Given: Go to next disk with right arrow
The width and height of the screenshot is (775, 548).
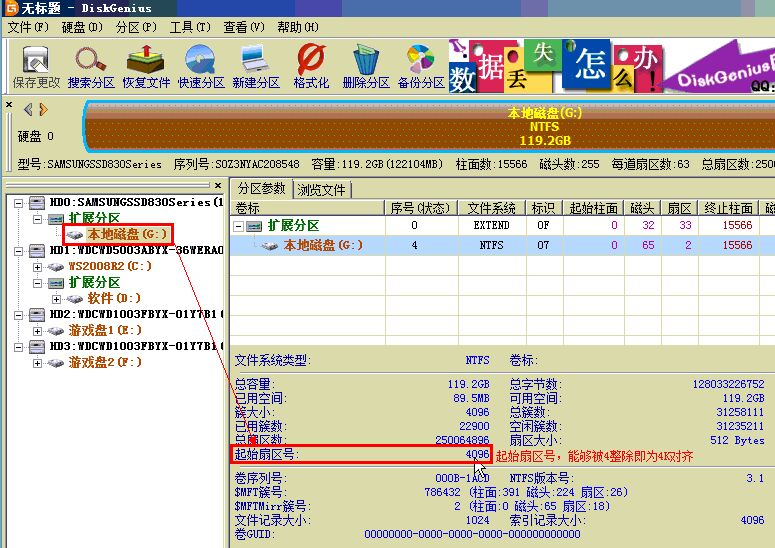Looking at the screenshot, I should (43, 109).
